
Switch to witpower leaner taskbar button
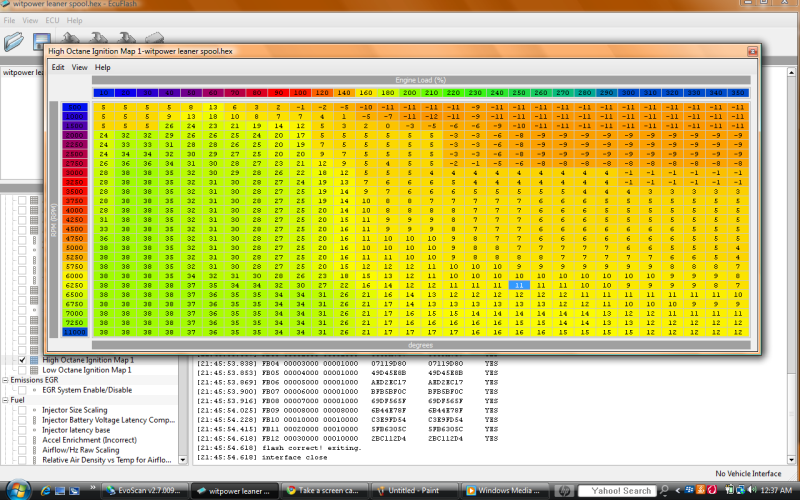235,491
